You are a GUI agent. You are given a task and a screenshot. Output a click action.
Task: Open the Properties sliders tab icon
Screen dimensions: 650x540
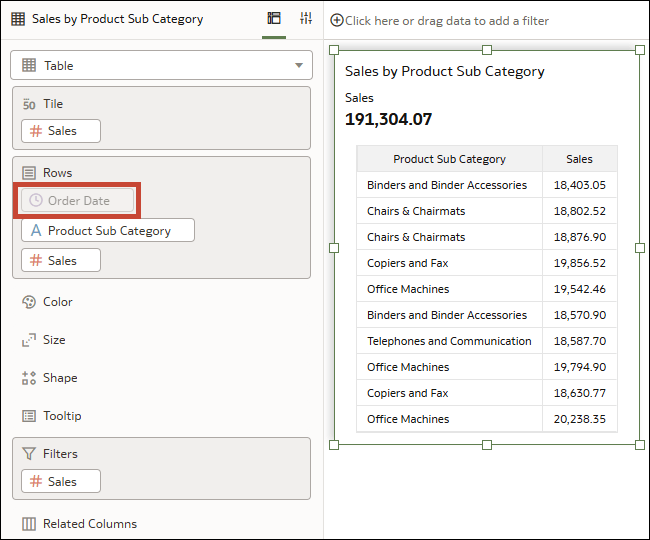306,19
